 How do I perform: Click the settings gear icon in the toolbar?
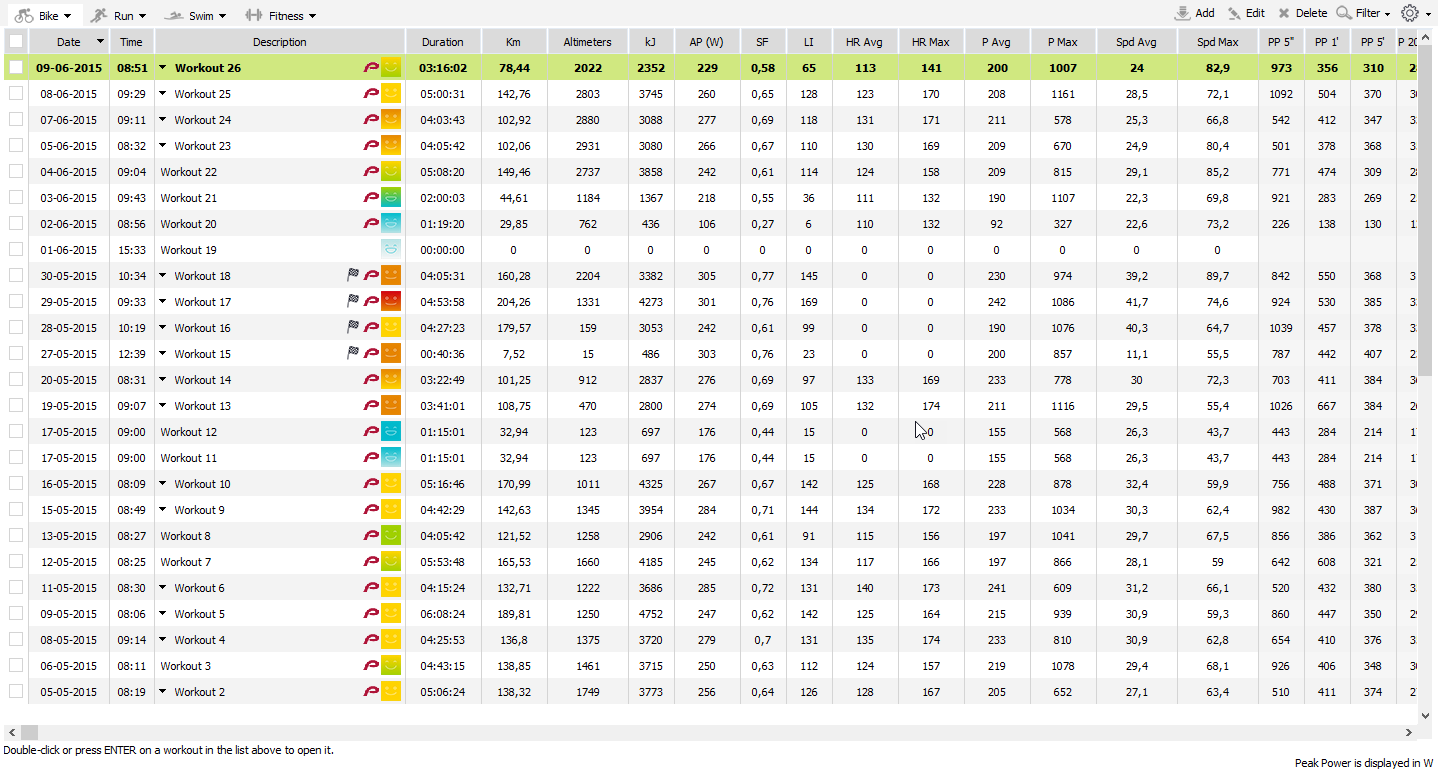(1409, 13)
